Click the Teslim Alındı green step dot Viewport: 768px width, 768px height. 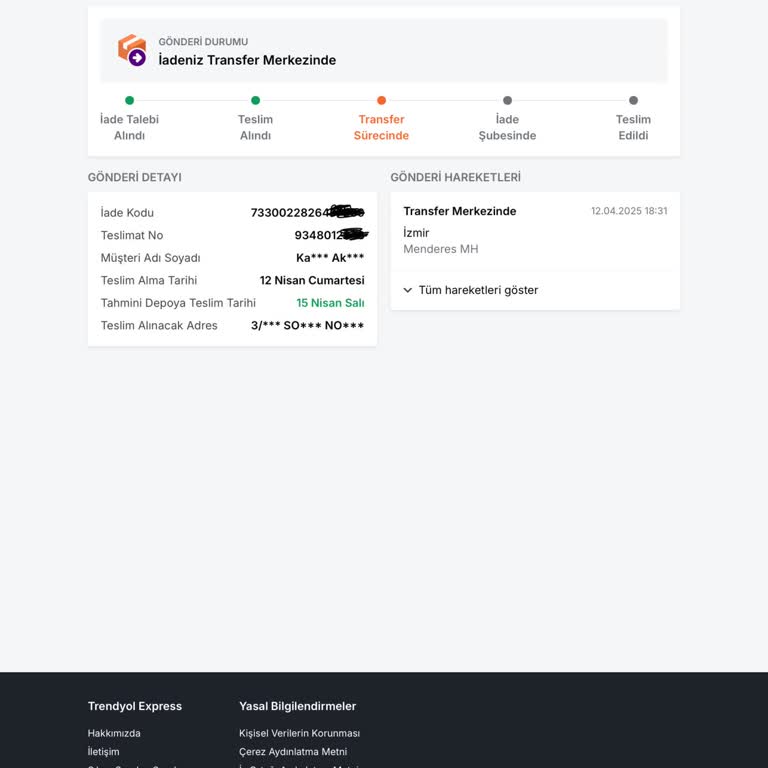coord(255,100)
